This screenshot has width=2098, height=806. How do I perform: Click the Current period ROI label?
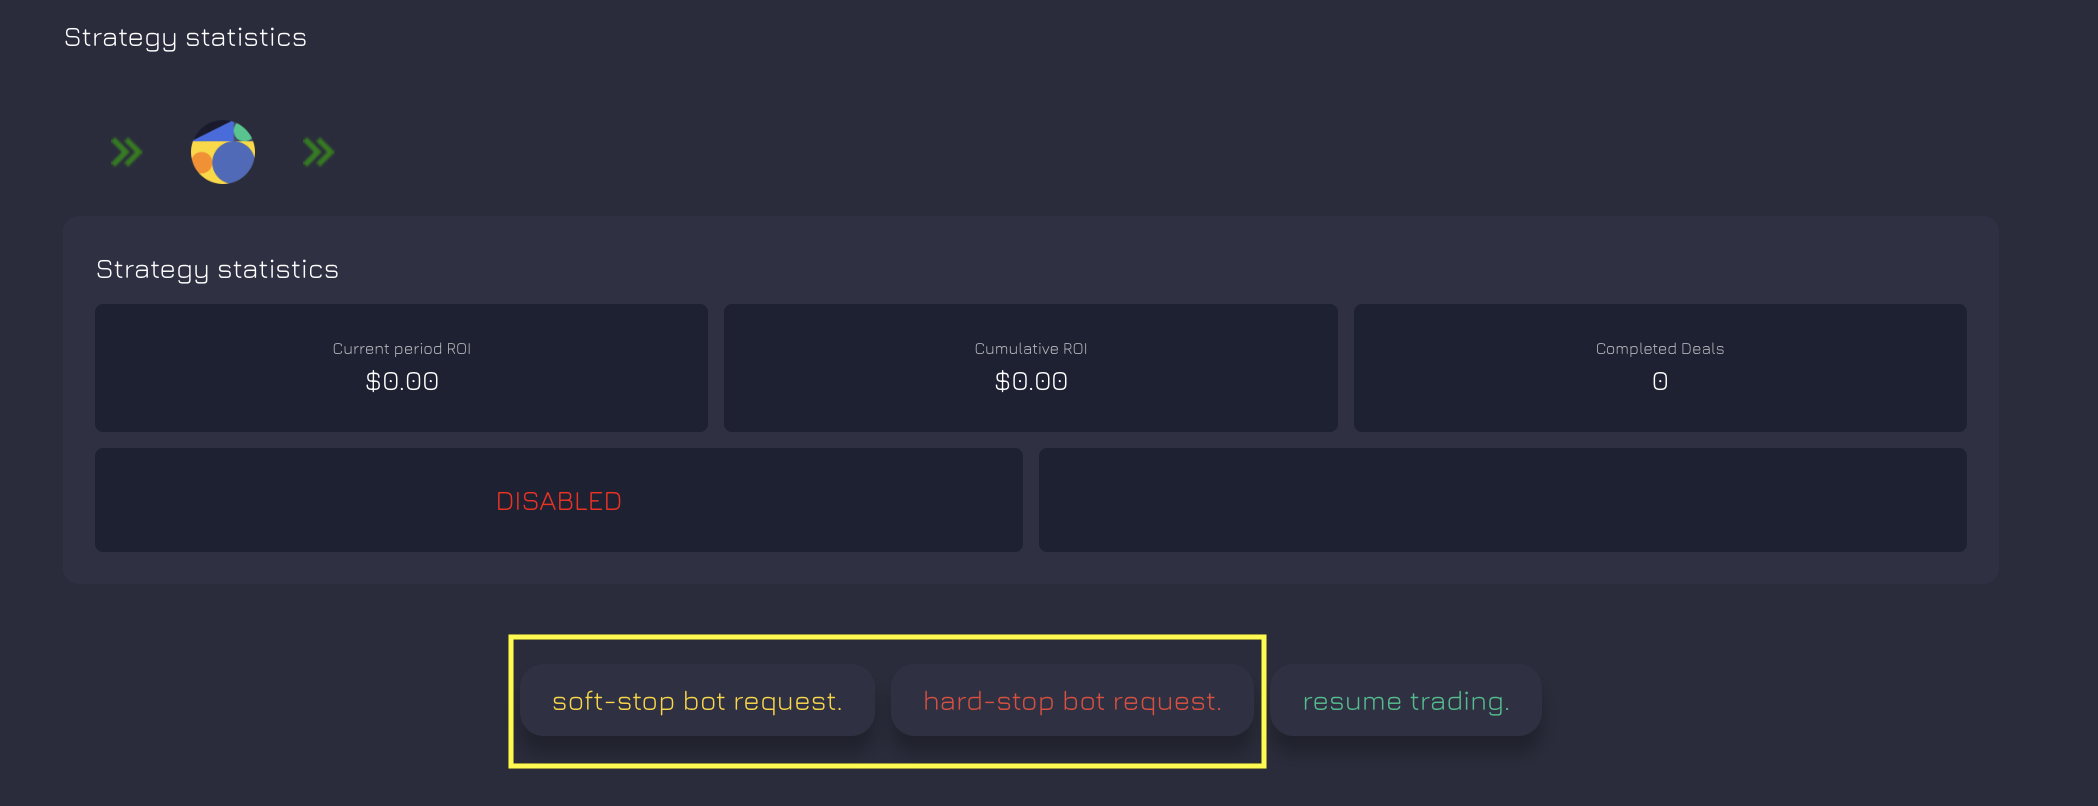coord(401,349)
